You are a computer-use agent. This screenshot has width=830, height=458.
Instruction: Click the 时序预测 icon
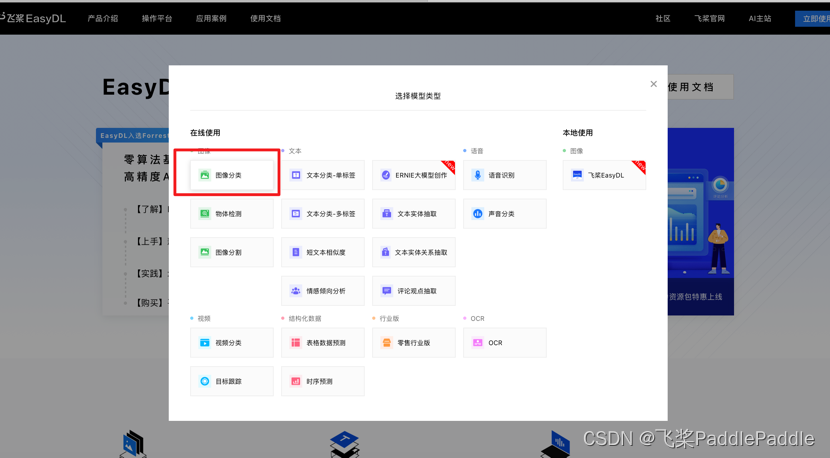(x=296, y=381)
